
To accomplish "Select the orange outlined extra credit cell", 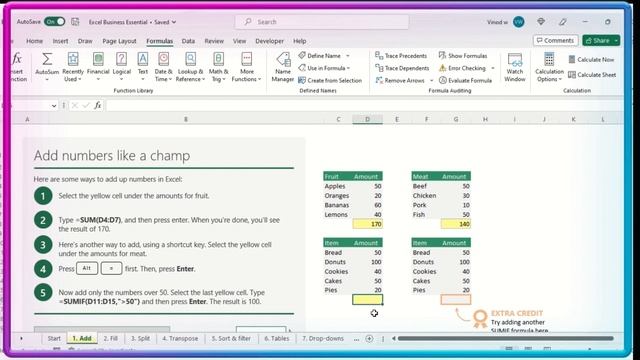I will coord(456,300).
